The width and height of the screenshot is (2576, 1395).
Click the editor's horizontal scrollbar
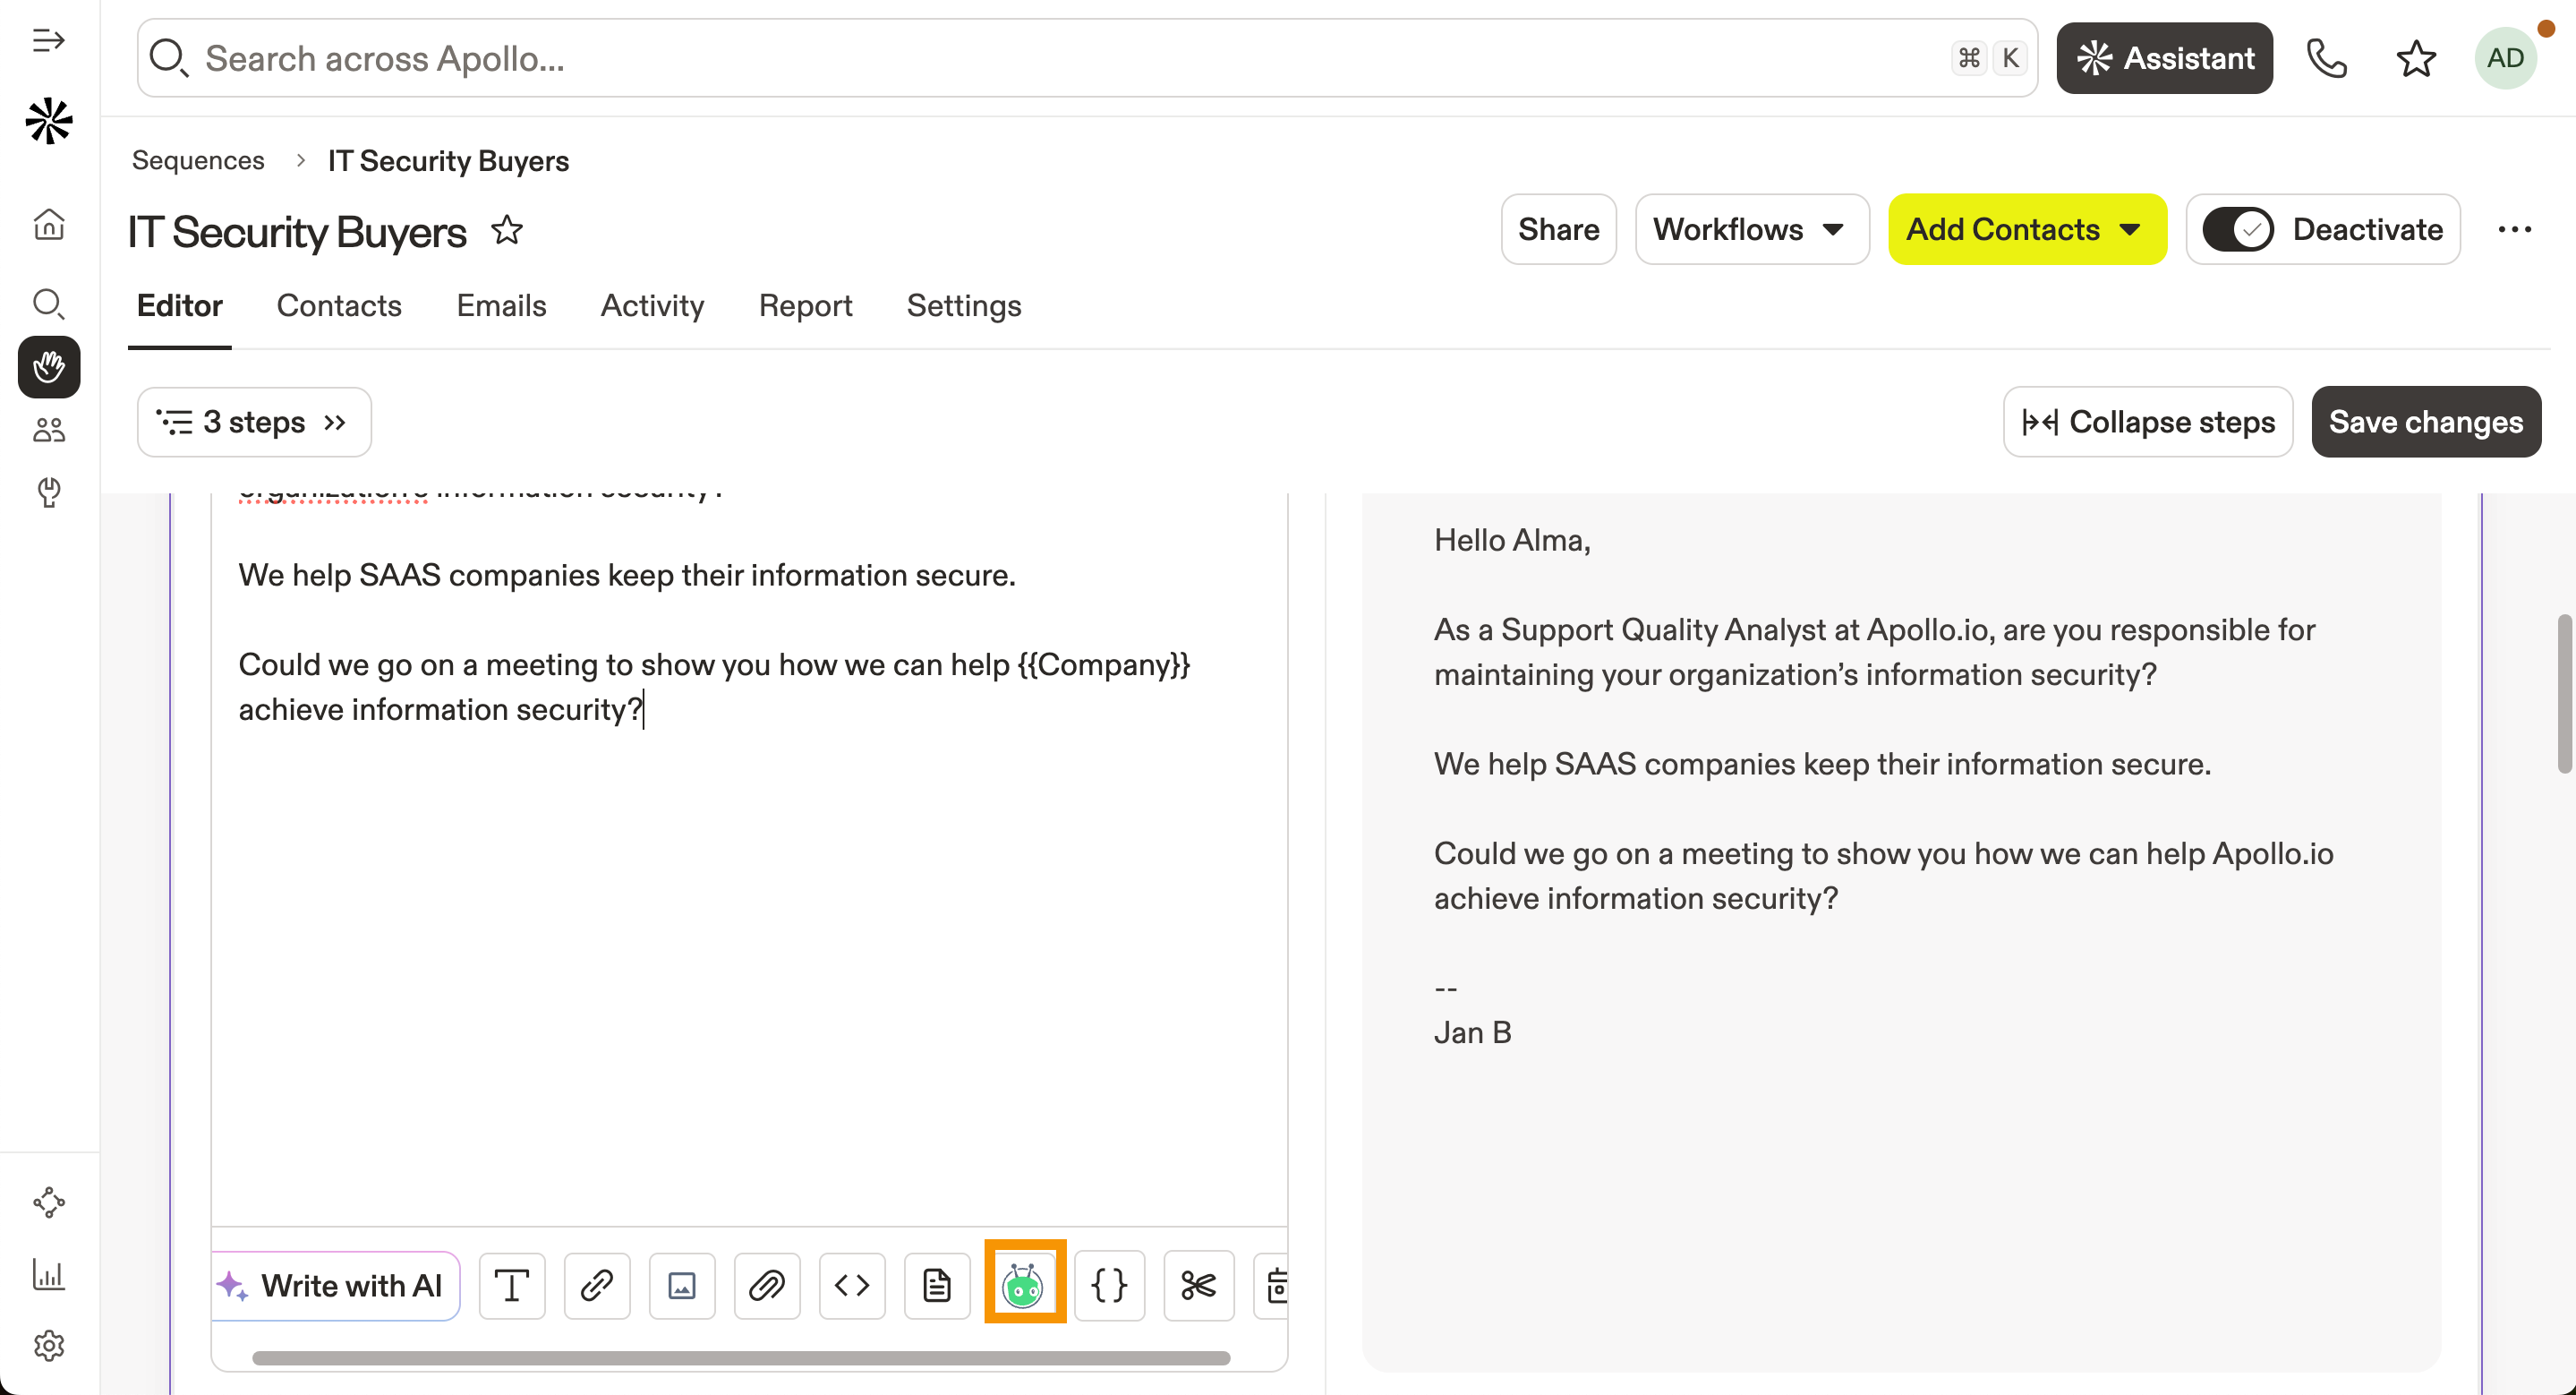pyautogui.click(x=740, y=1358)
